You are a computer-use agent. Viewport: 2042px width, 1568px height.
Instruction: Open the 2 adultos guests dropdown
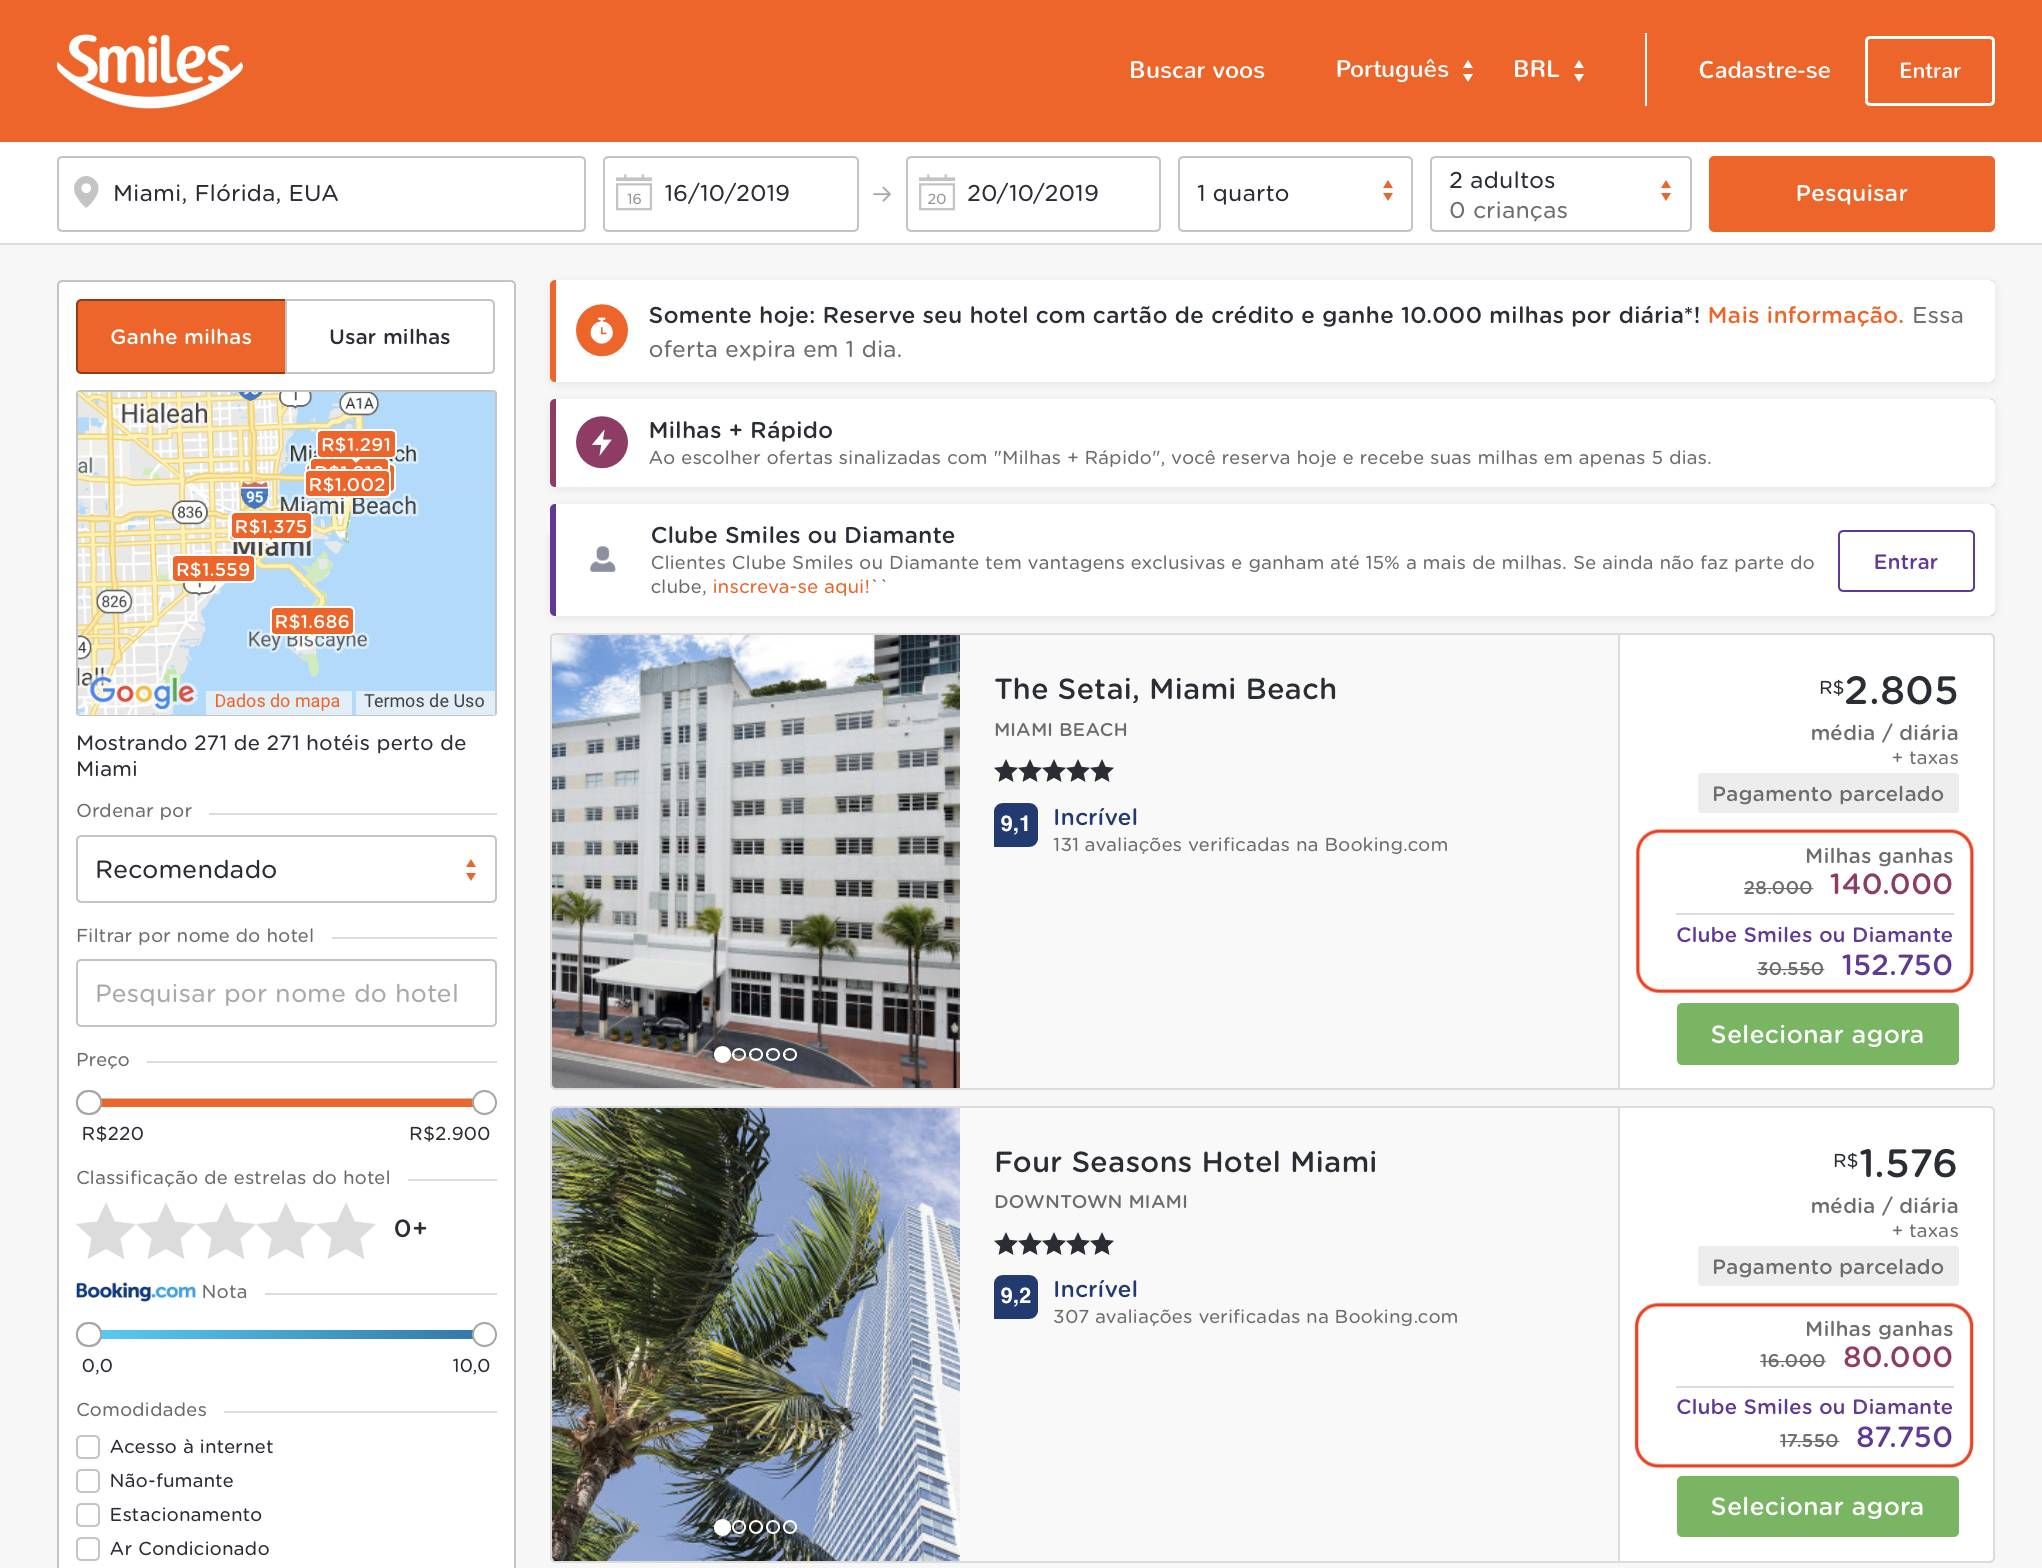click(x=1560, y=193)
